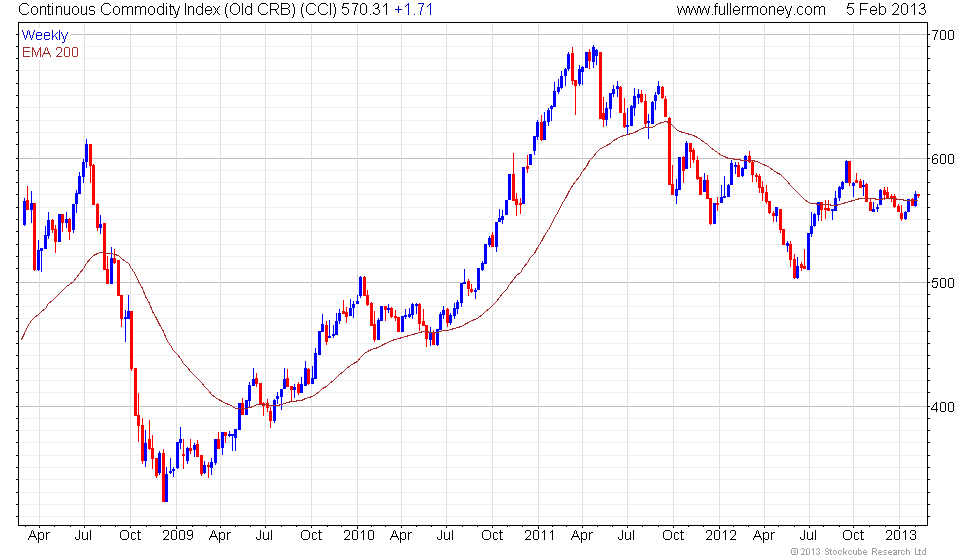Click the '2013' time axis label
This screenshot has width=980, height=560.
pyautogui.click(x=901, y=536)
